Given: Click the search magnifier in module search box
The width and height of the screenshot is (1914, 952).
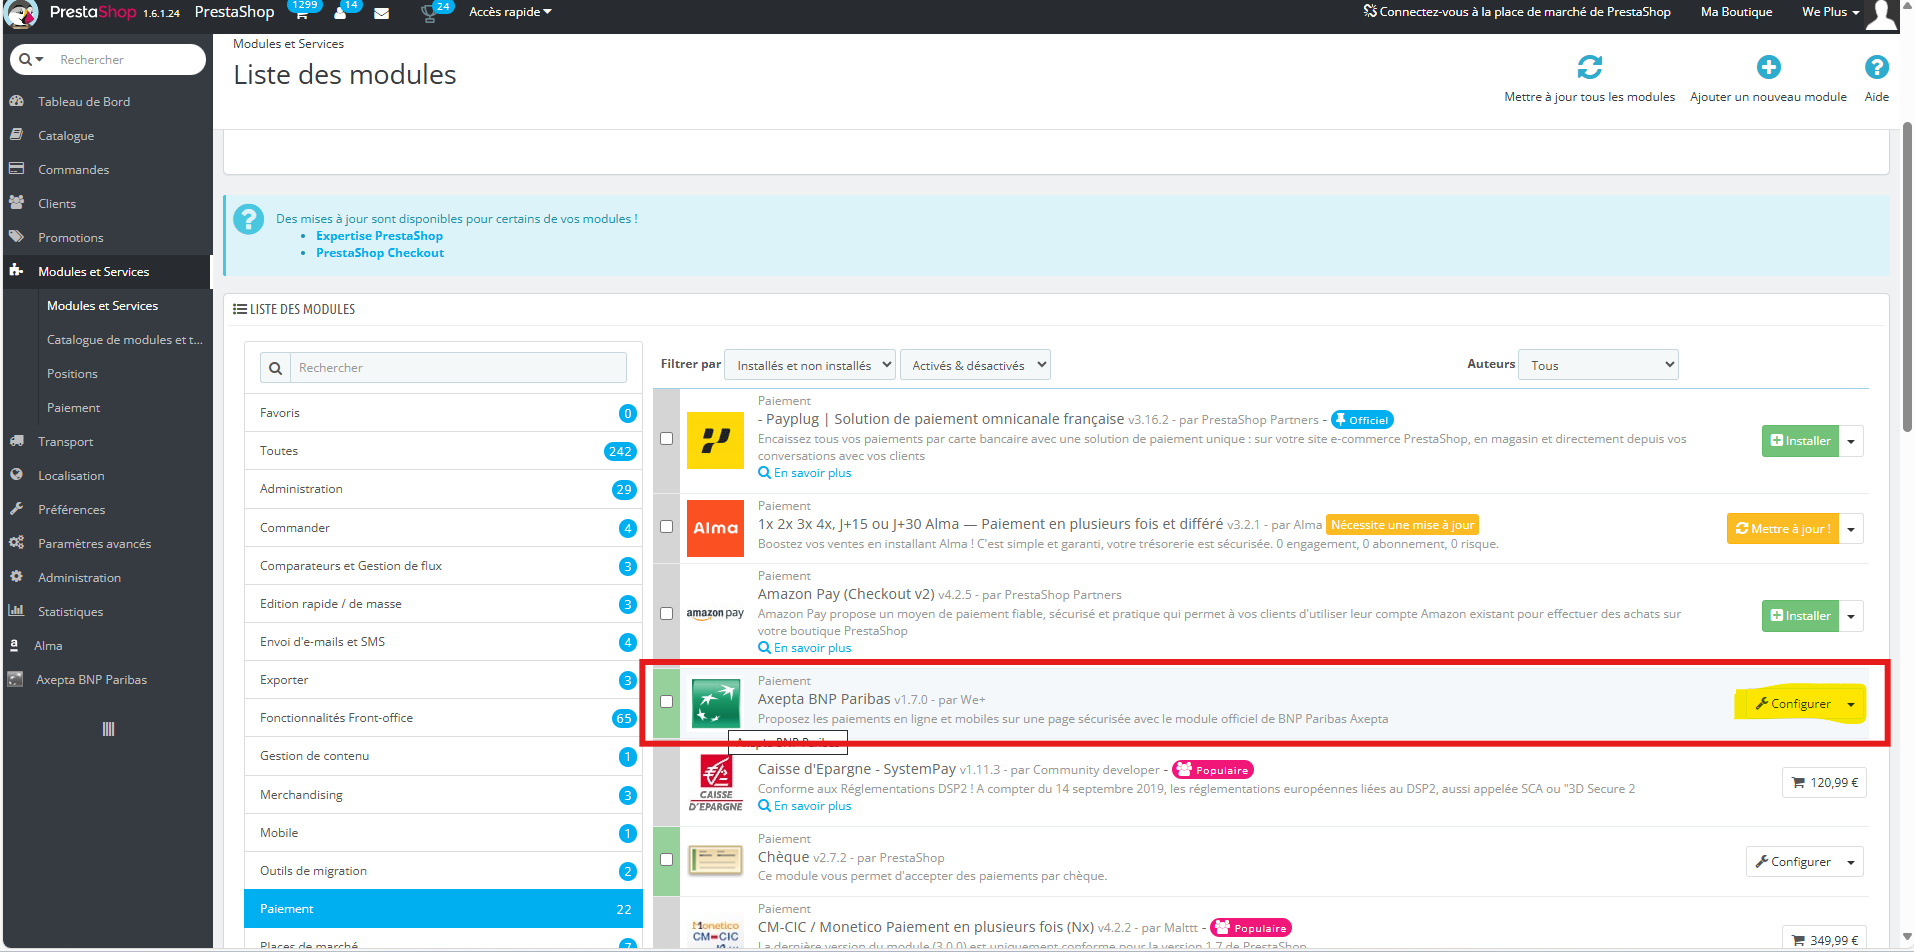Looking at the screenshot, I should (x=275, y=368).
